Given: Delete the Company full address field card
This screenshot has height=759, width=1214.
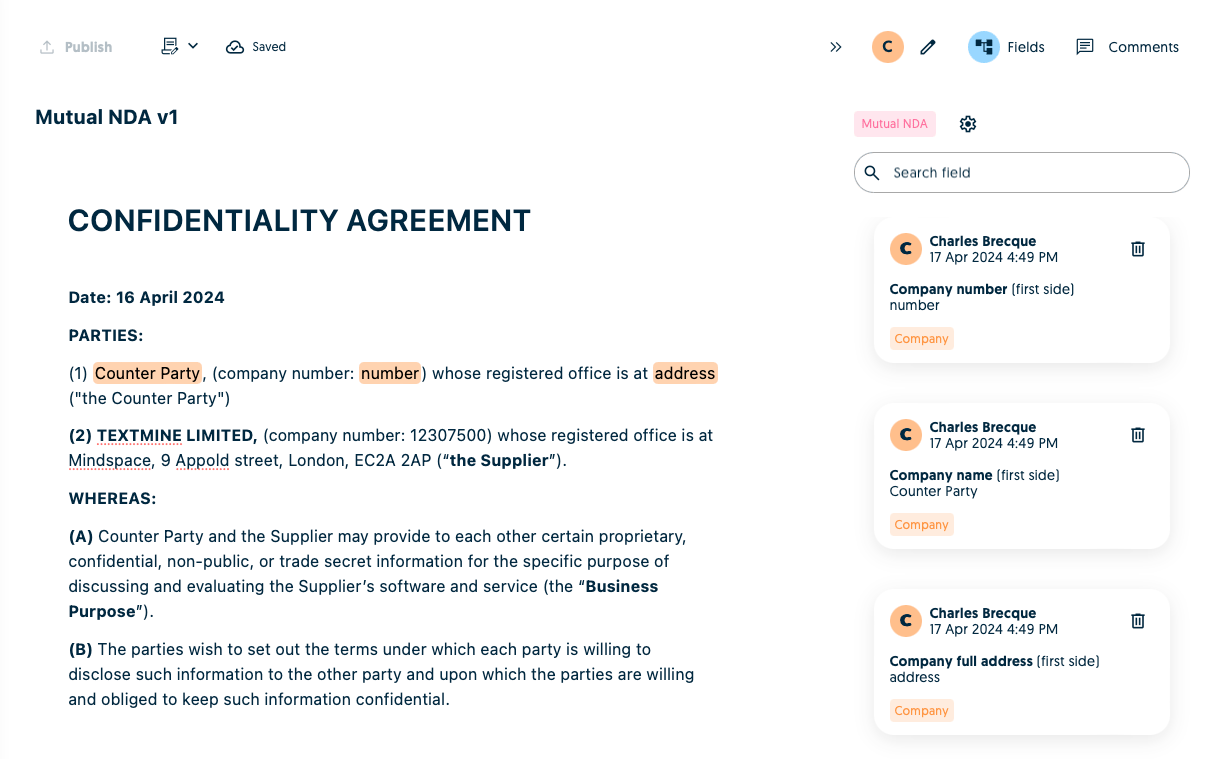Looking at the screenshot, I should 1138,621.
